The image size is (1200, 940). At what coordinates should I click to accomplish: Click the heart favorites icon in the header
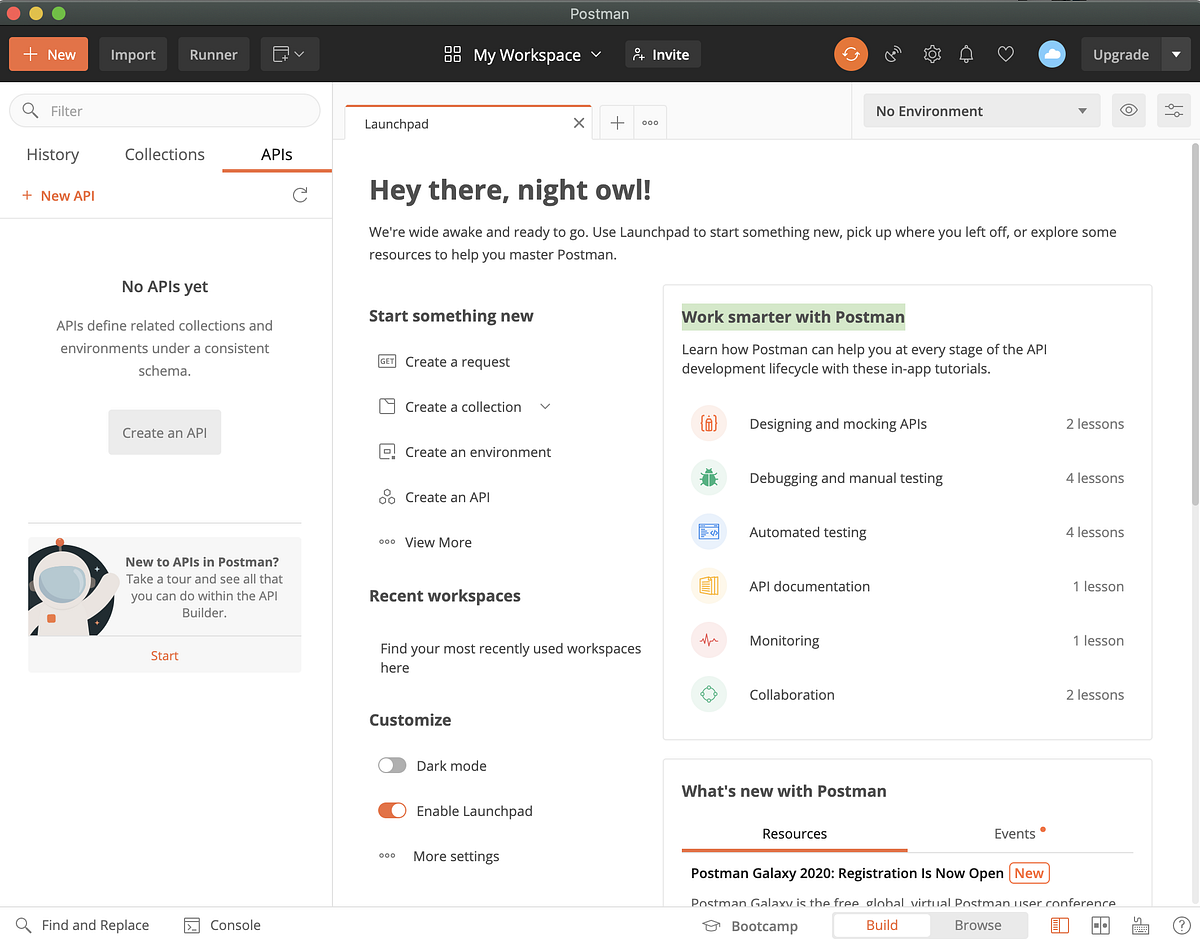tap(1006, 54)
